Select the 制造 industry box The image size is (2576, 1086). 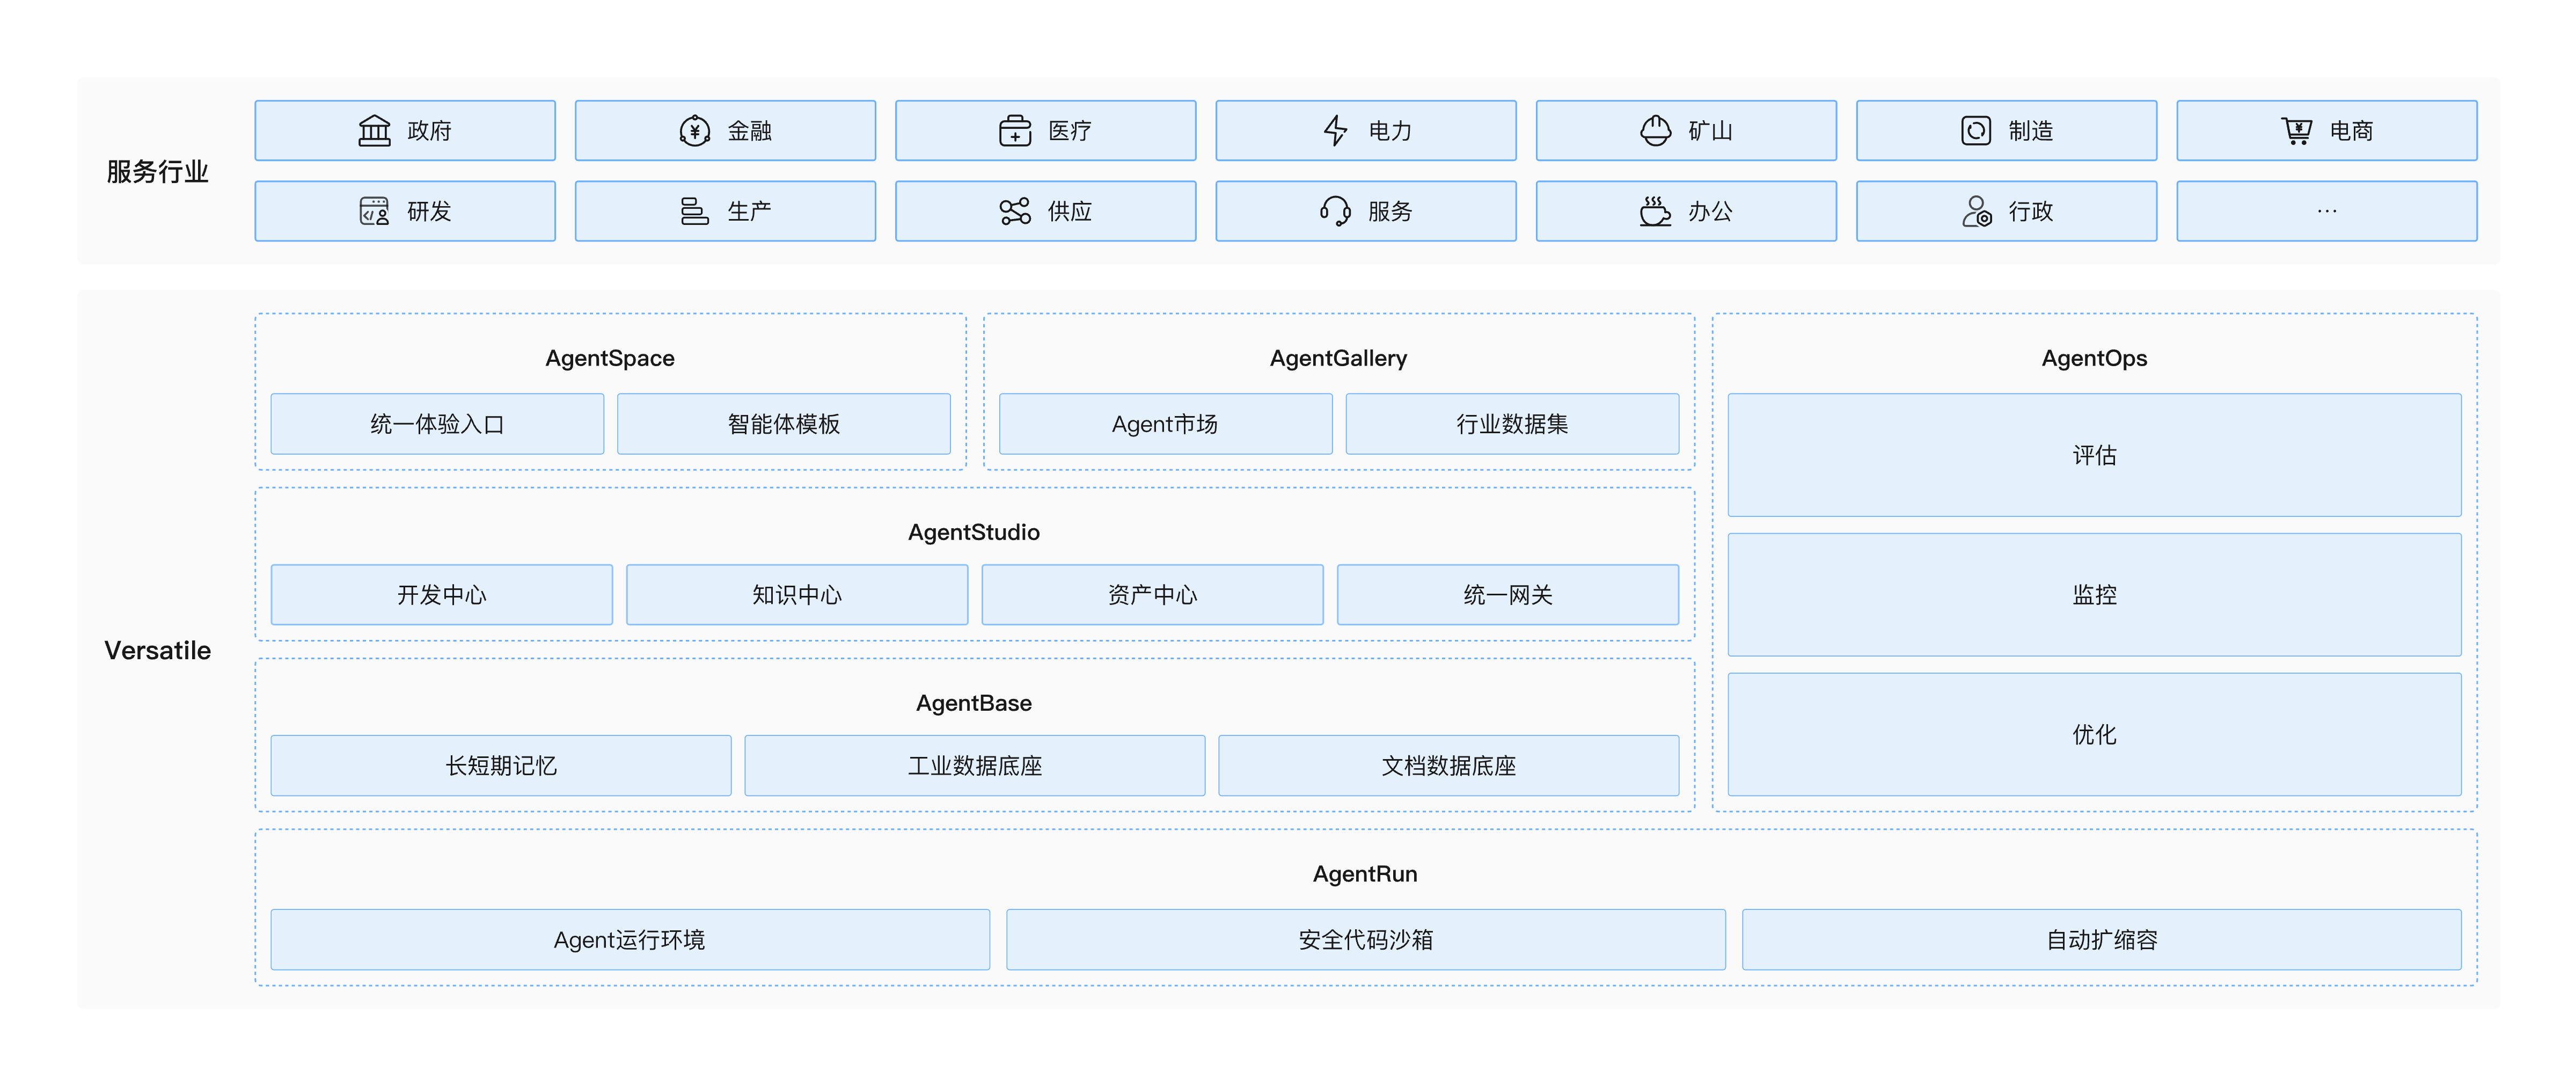tap(2006, 131)
